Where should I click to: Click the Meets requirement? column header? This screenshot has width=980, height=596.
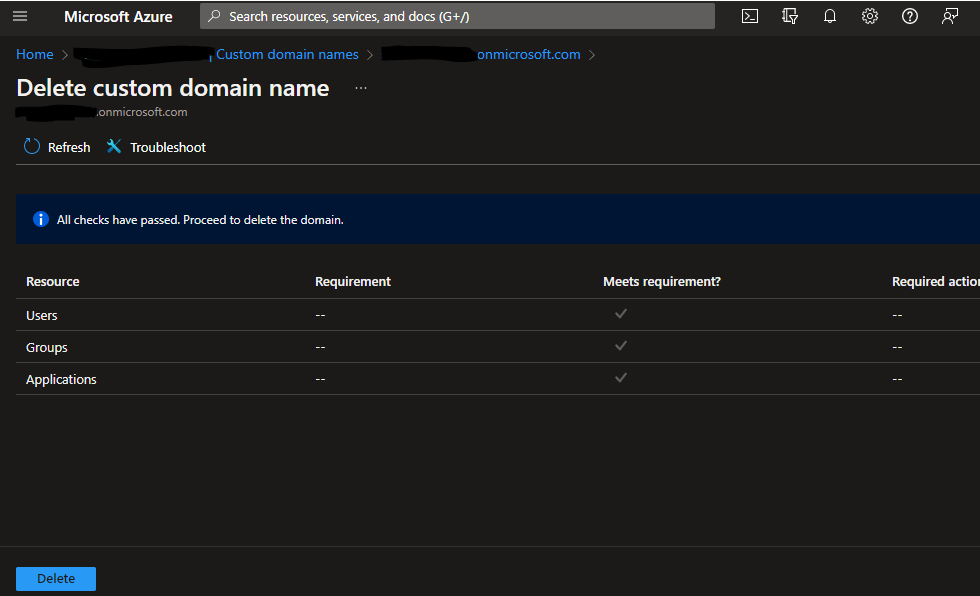662,282
